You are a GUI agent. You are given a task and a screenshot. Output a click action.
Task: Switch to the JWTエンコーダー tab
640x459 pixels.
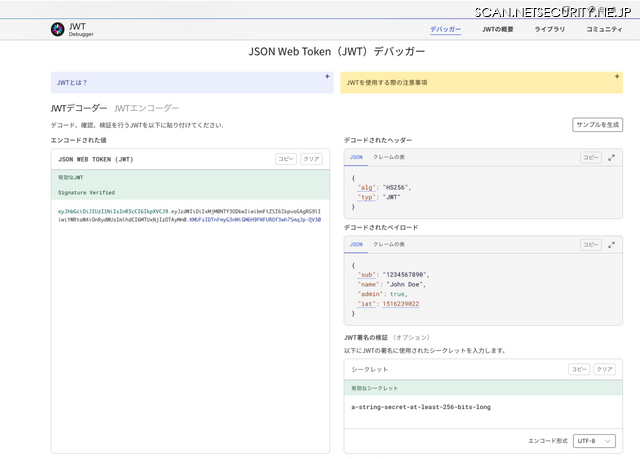click(147, 108)
